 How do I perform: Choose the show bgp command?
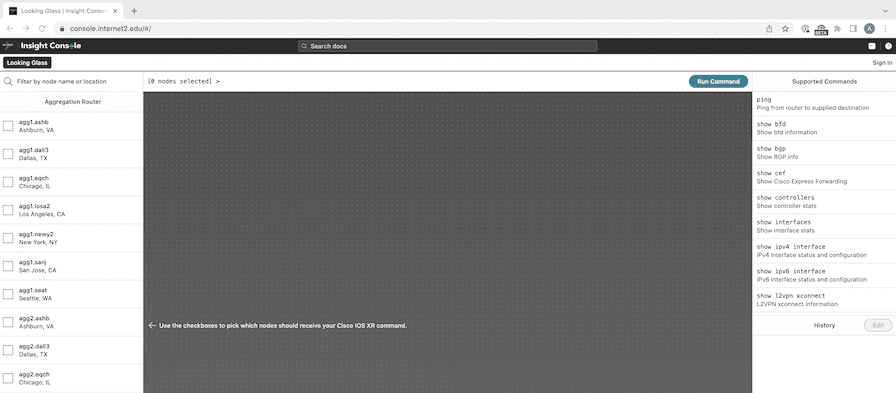pos(824,153)
